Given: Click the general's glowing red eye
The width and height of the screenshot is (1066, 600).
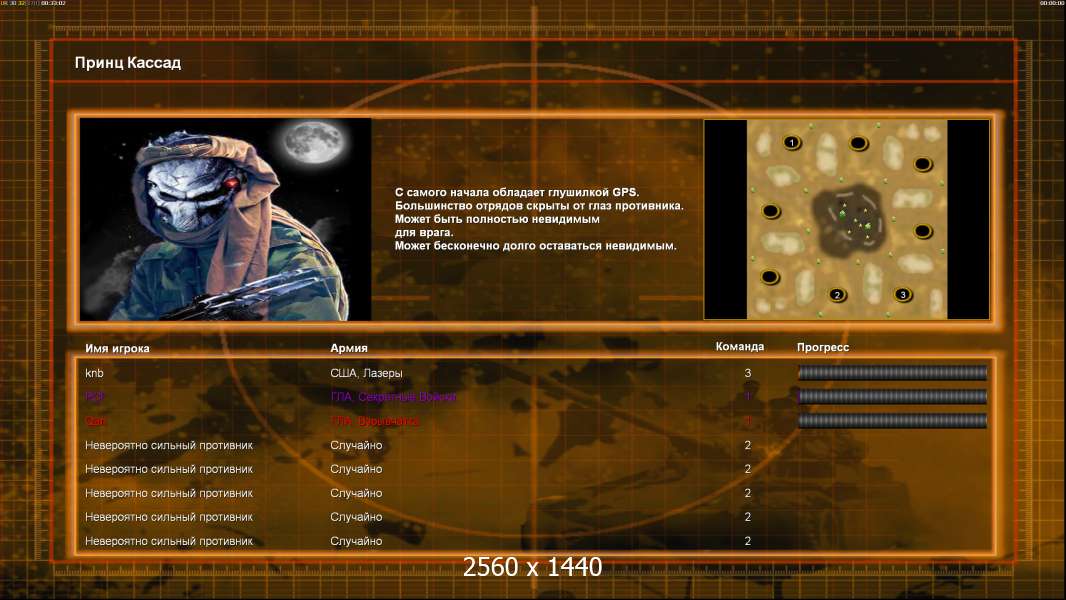Looking at the screenshot, I should pyautogui.click(x=231, y=182).
